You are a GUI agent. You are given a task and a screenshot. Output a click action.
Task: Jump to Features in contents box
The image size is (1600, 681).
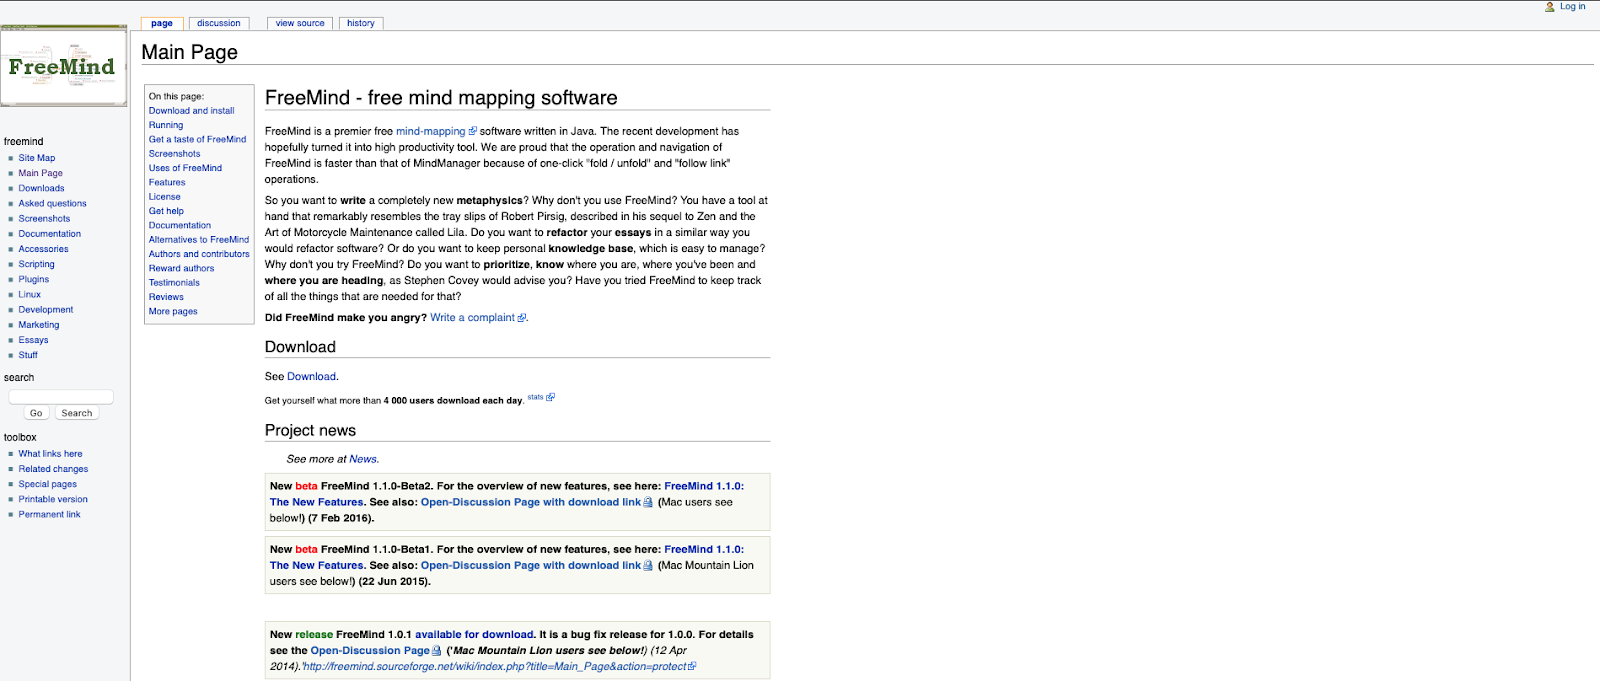point(167,182)
